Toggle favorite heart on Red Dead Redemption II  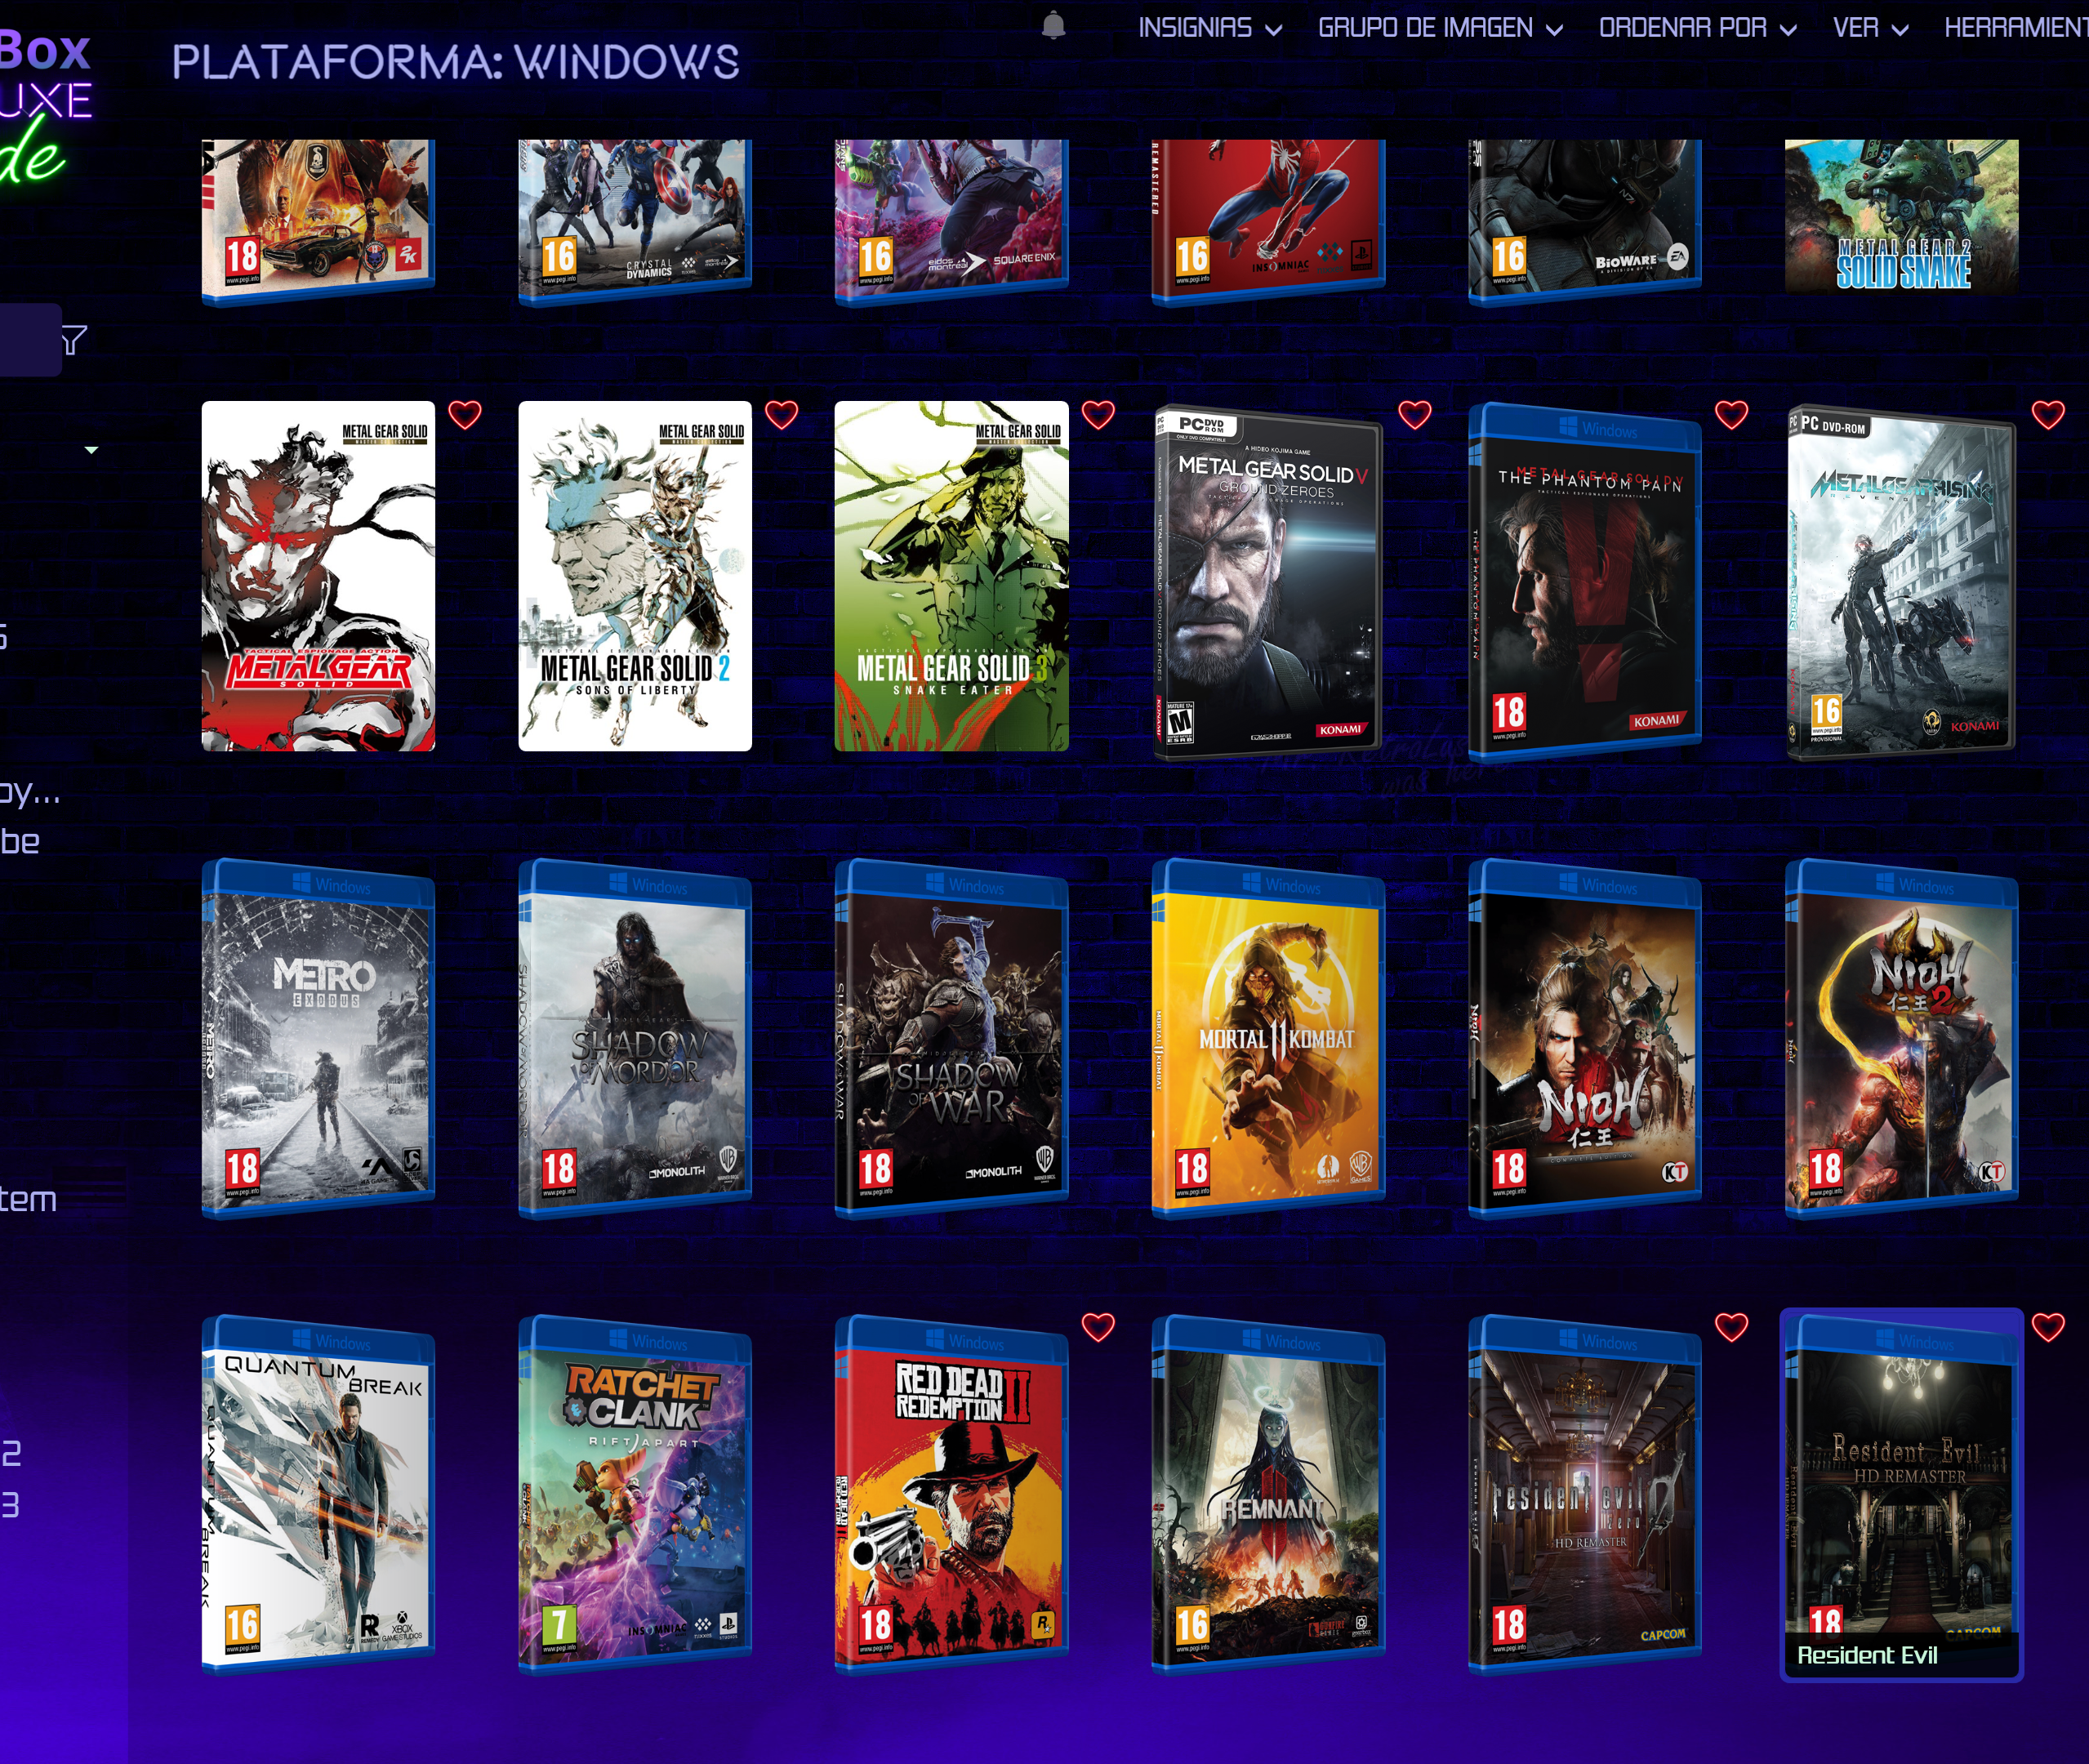point(1098,1327)
